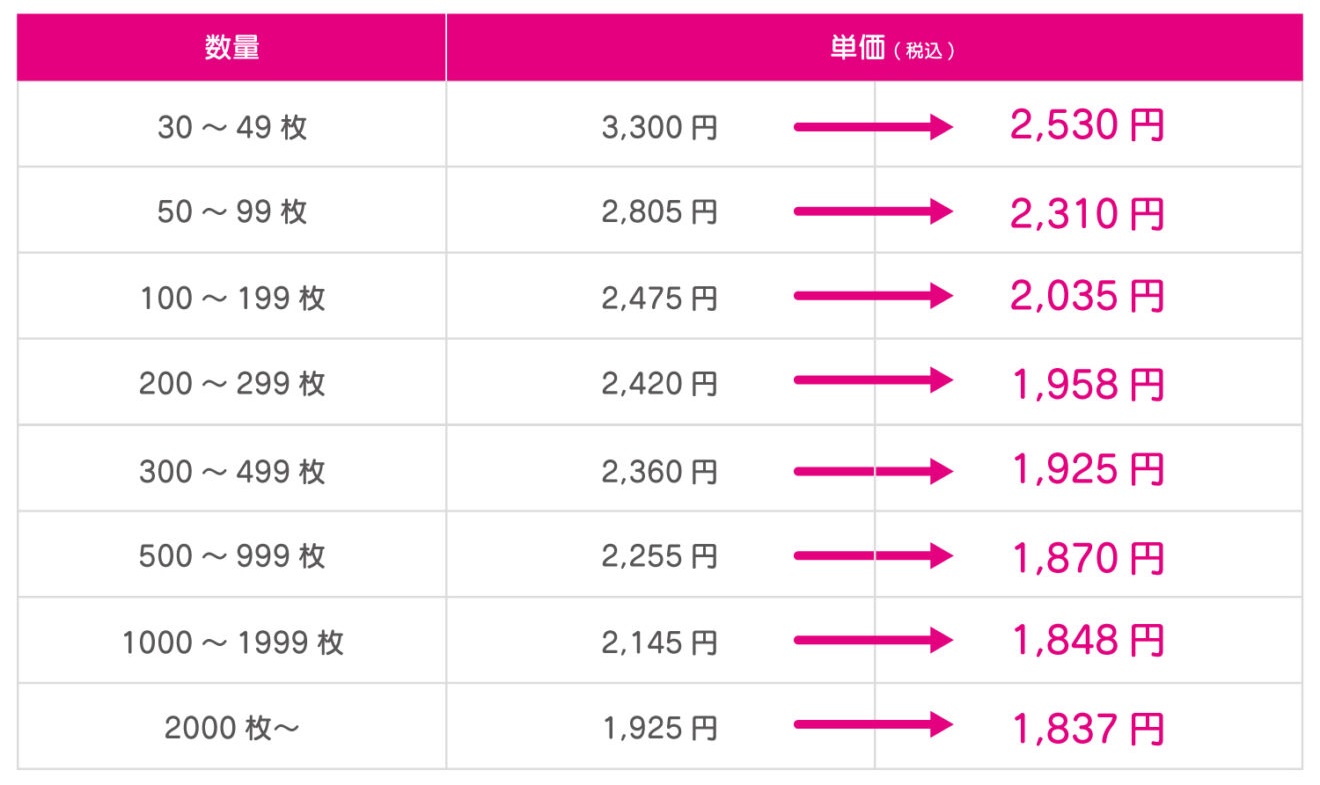This screenshot has width=1320, height=785.
Task: Click the discounted price 1,848円
Action: tap(1087, 641)
